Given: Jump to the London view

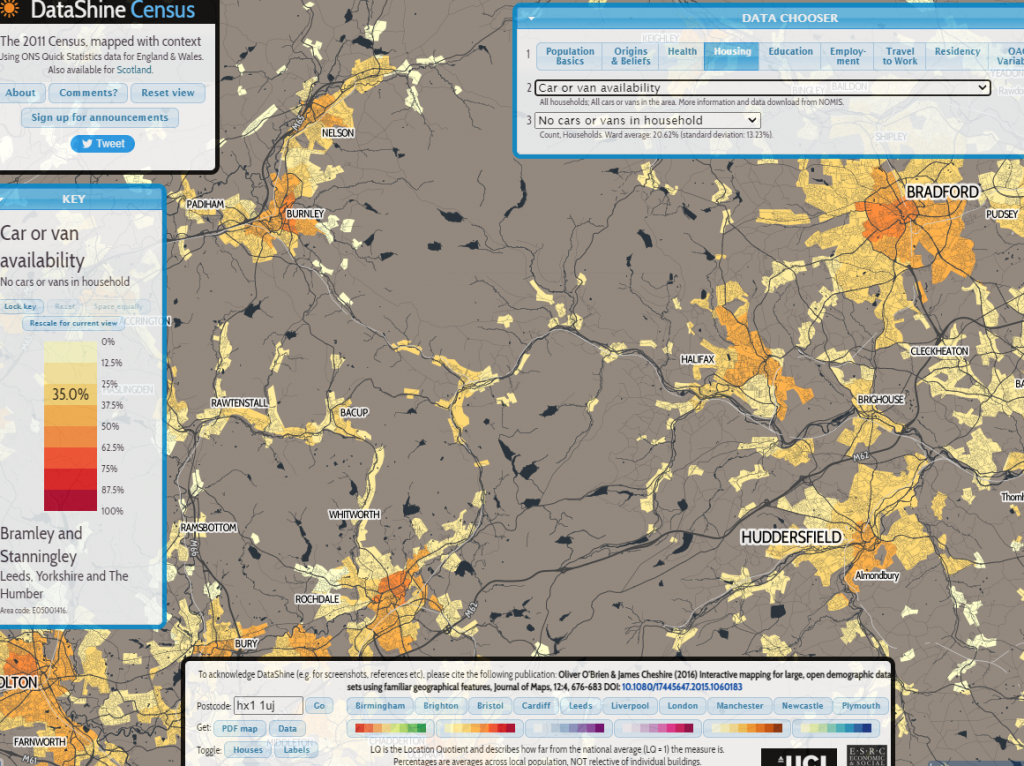Looking at the screenshot, I should pos(682,706).
